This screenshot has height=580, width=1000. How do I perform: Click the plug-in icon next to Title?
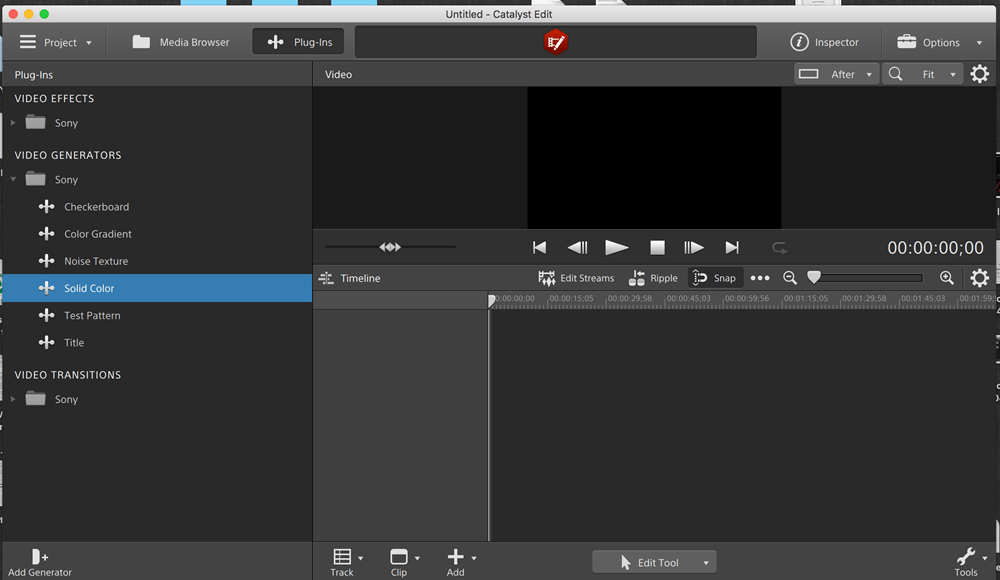click(46, 342)
